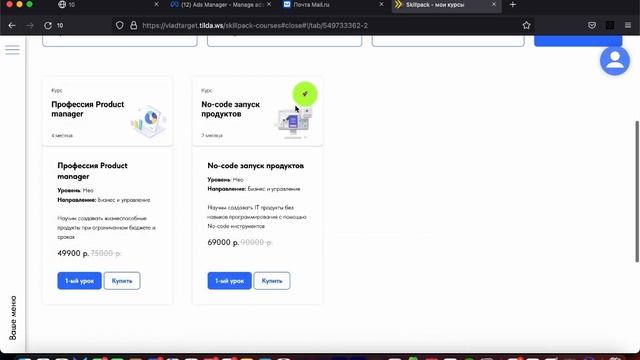Click the No-code course computer illustration

(293, 122)
